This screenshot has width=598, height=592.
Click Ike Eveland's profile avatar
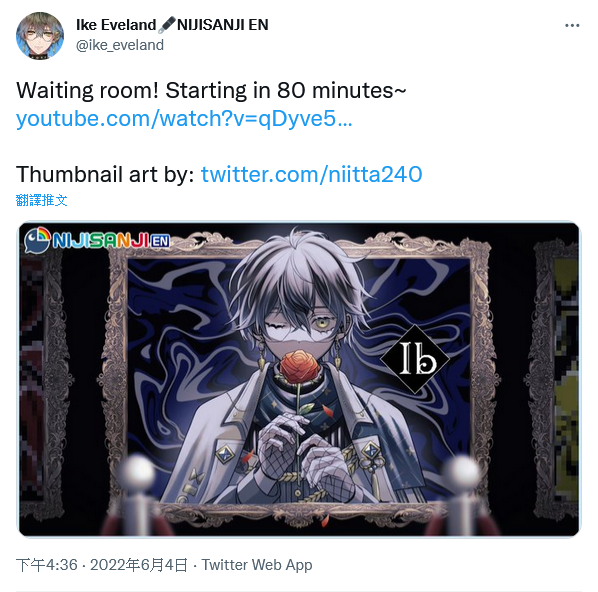click(x=40, y=36)
